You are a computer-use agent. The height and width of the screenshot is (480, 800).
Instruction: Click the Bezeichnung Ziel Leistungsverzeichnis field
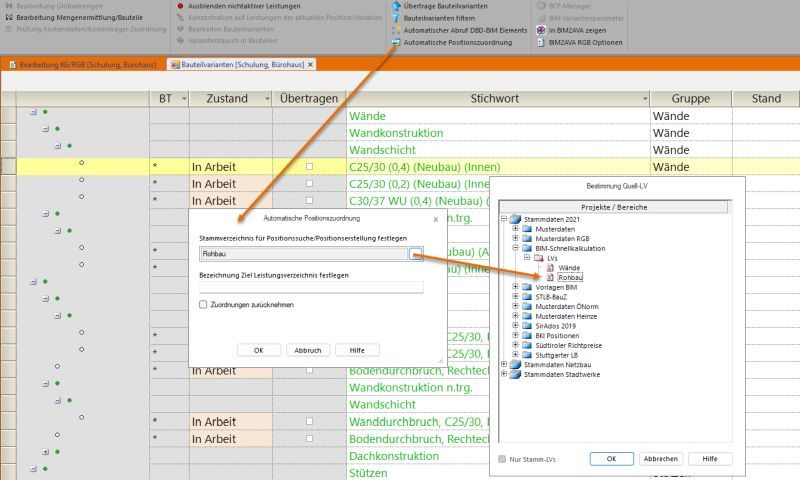[310, 287]
